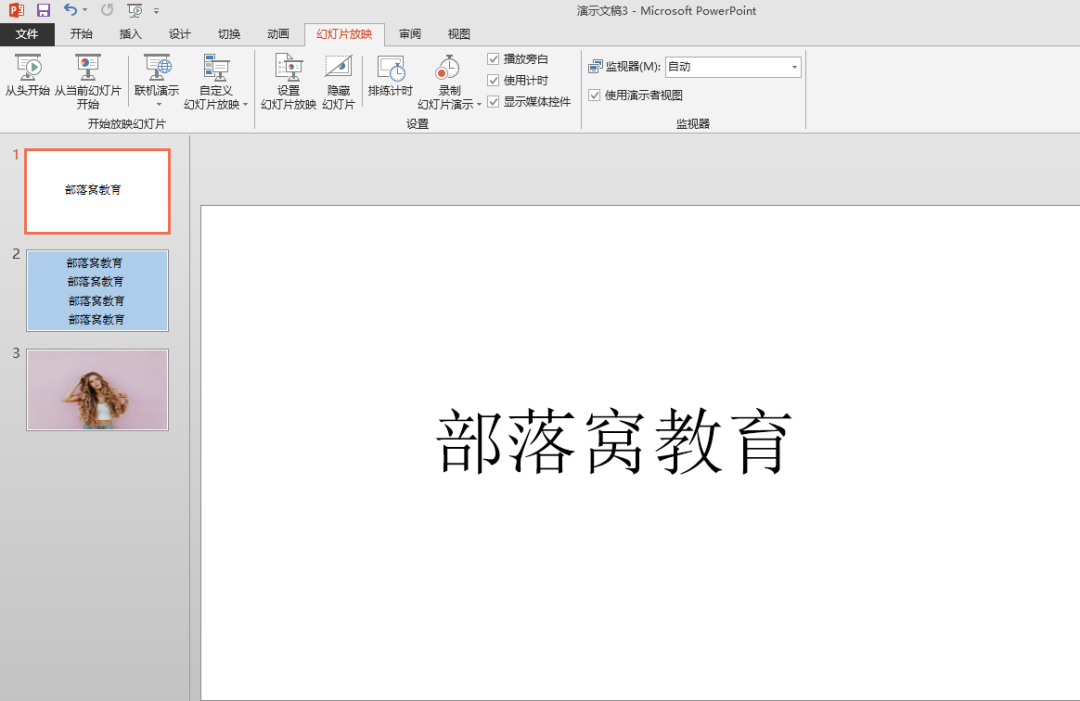Click the slideshow icon in Quick Access toolbar
The height and width of the screenshot is (701, 1080).
point(135,10)
